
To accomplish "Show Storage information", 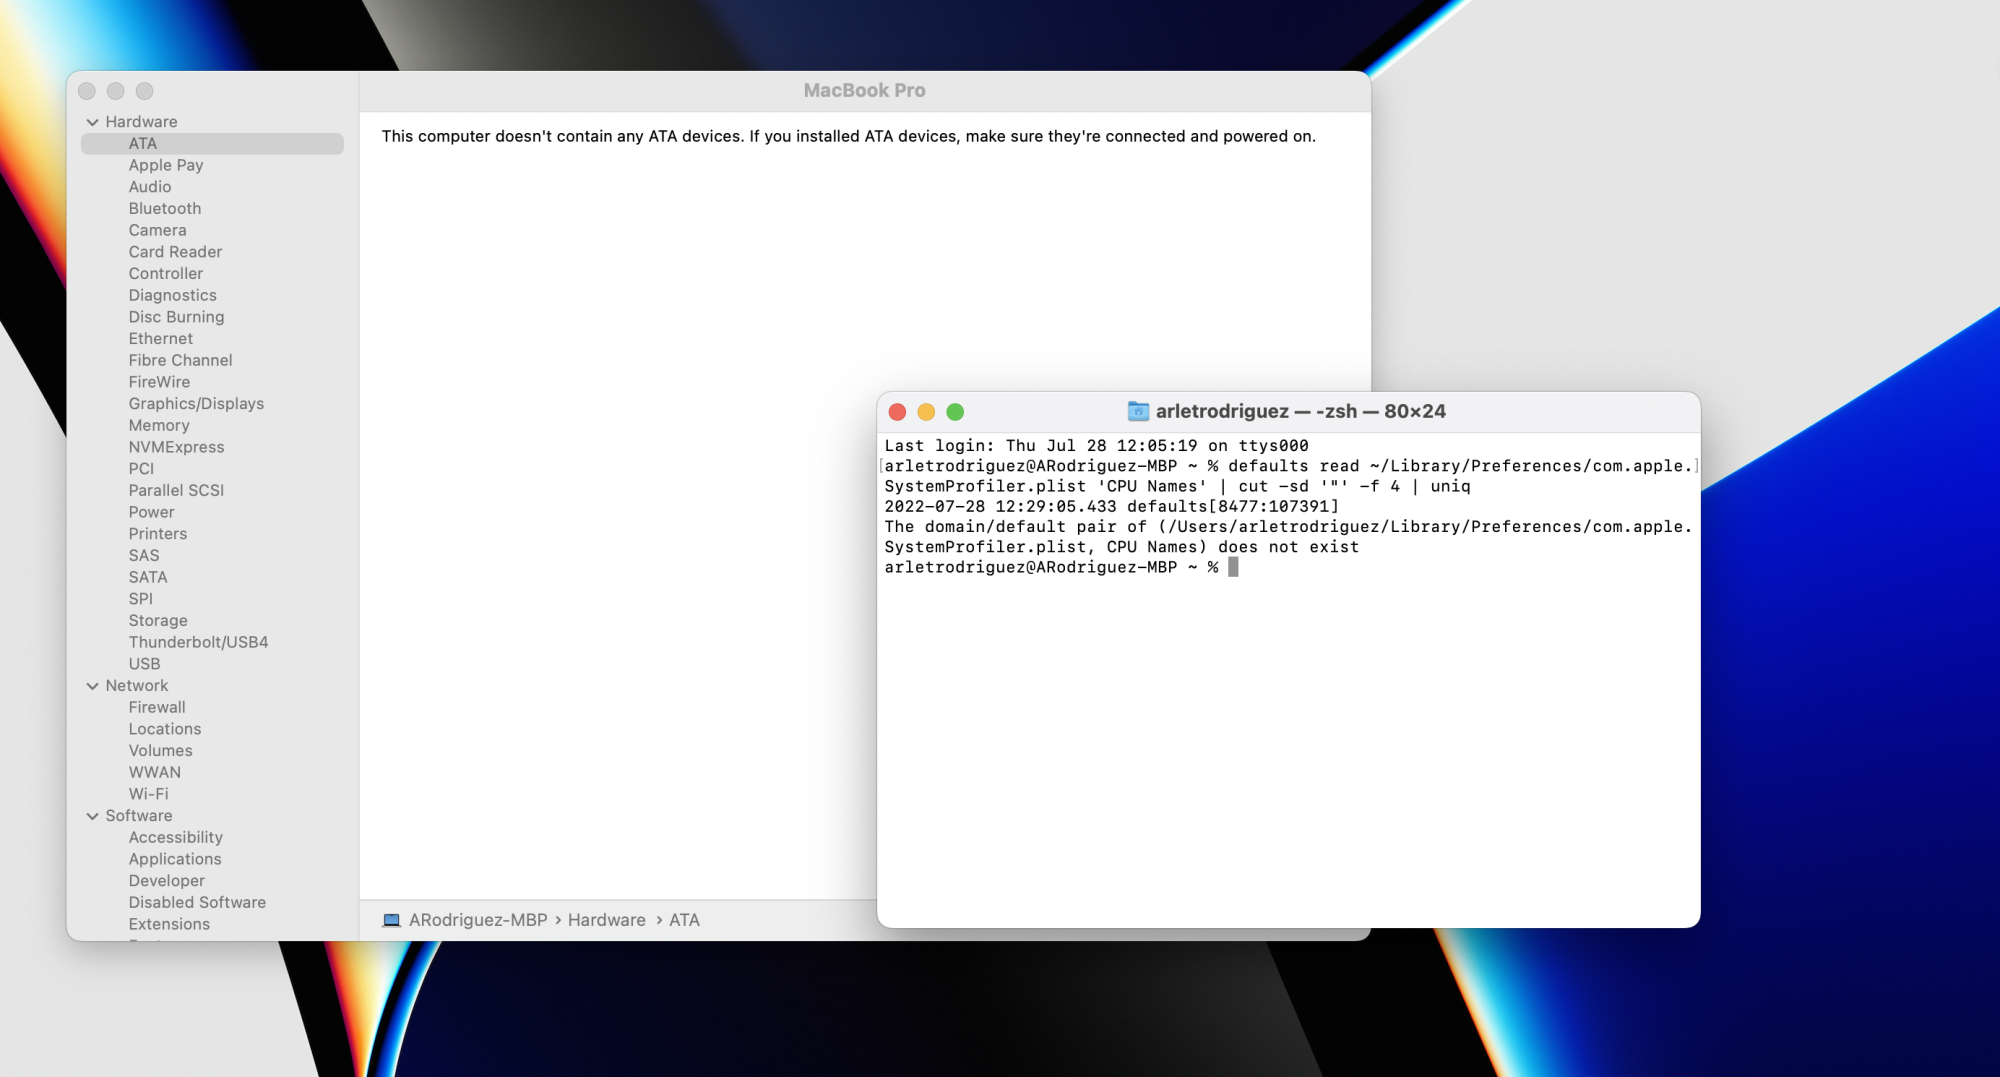I will coord(158,620).
